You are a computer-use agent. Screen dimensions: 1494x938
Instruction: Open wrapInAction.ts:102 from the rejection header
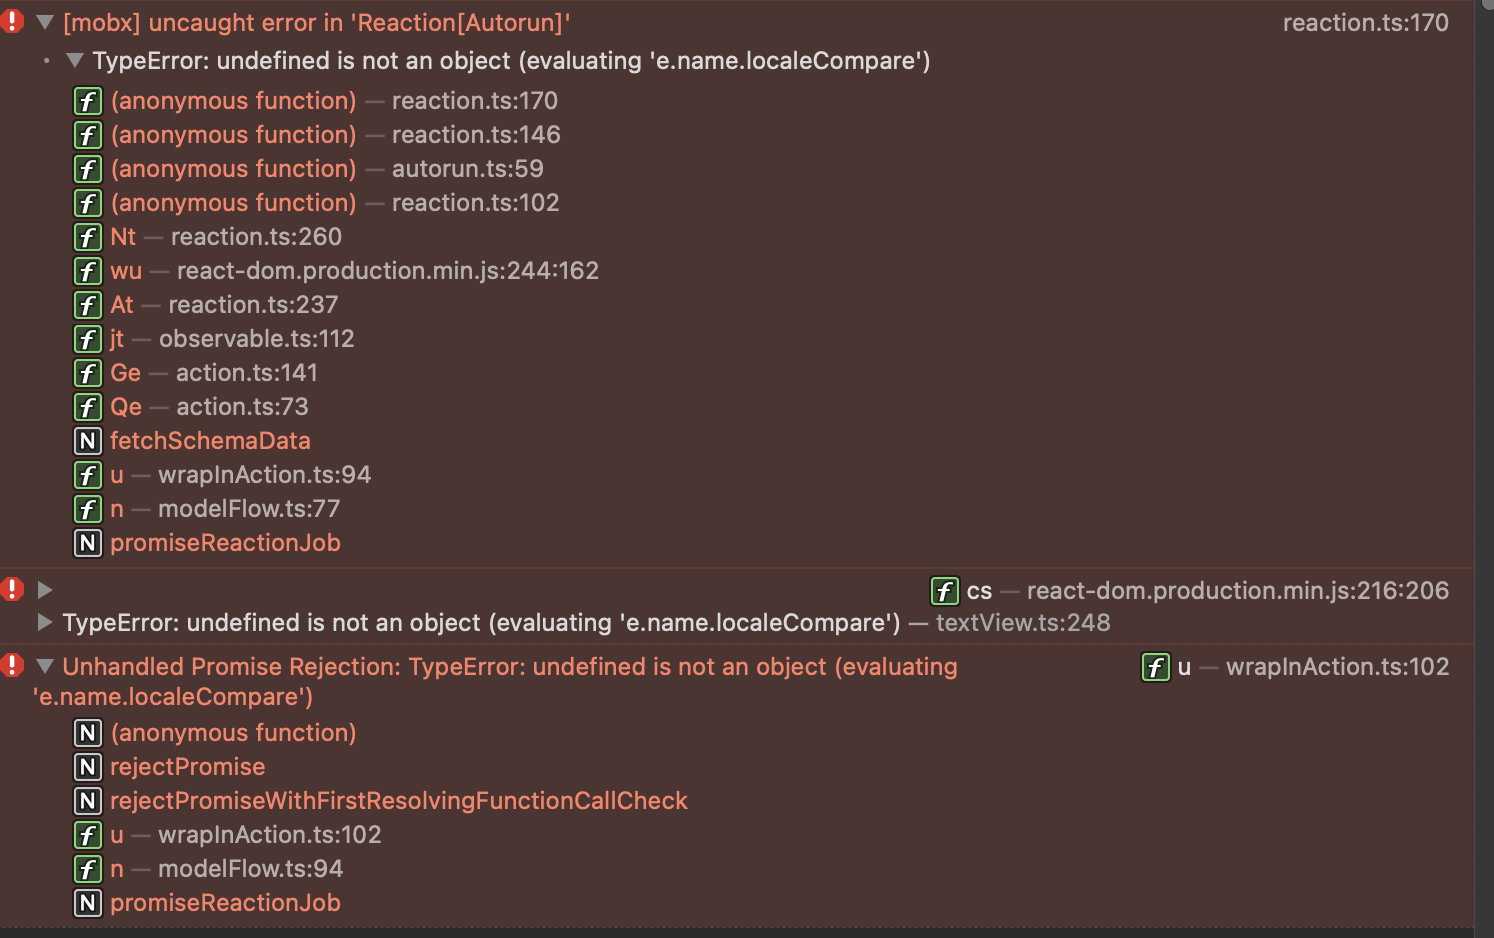pyautogui.click(x=1338, y=667)
